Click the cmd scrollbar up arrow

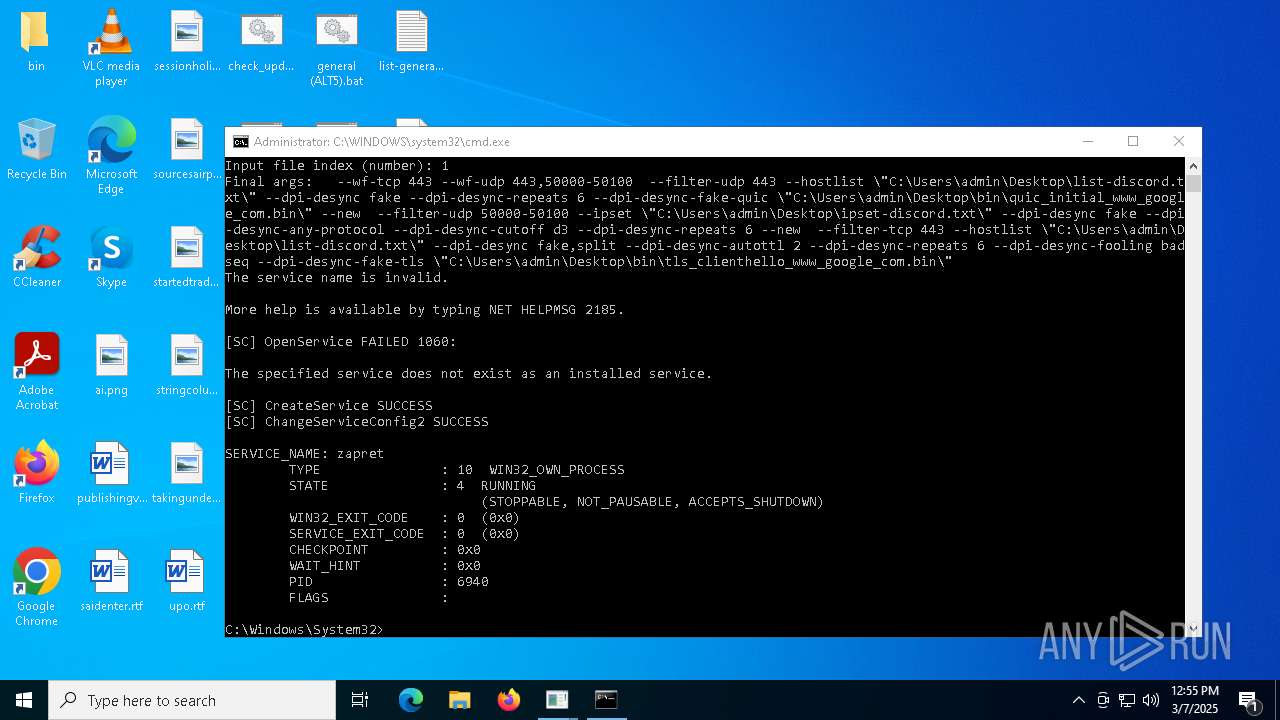1193,166
